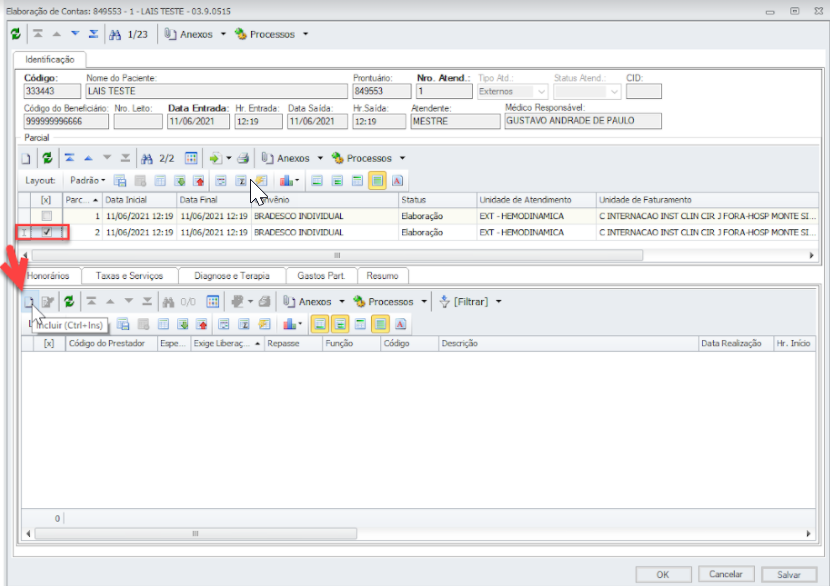The image size is (830, 586).
Task: Click red up-arrow icon in Honorários layout bar
Action: (202, 324)
